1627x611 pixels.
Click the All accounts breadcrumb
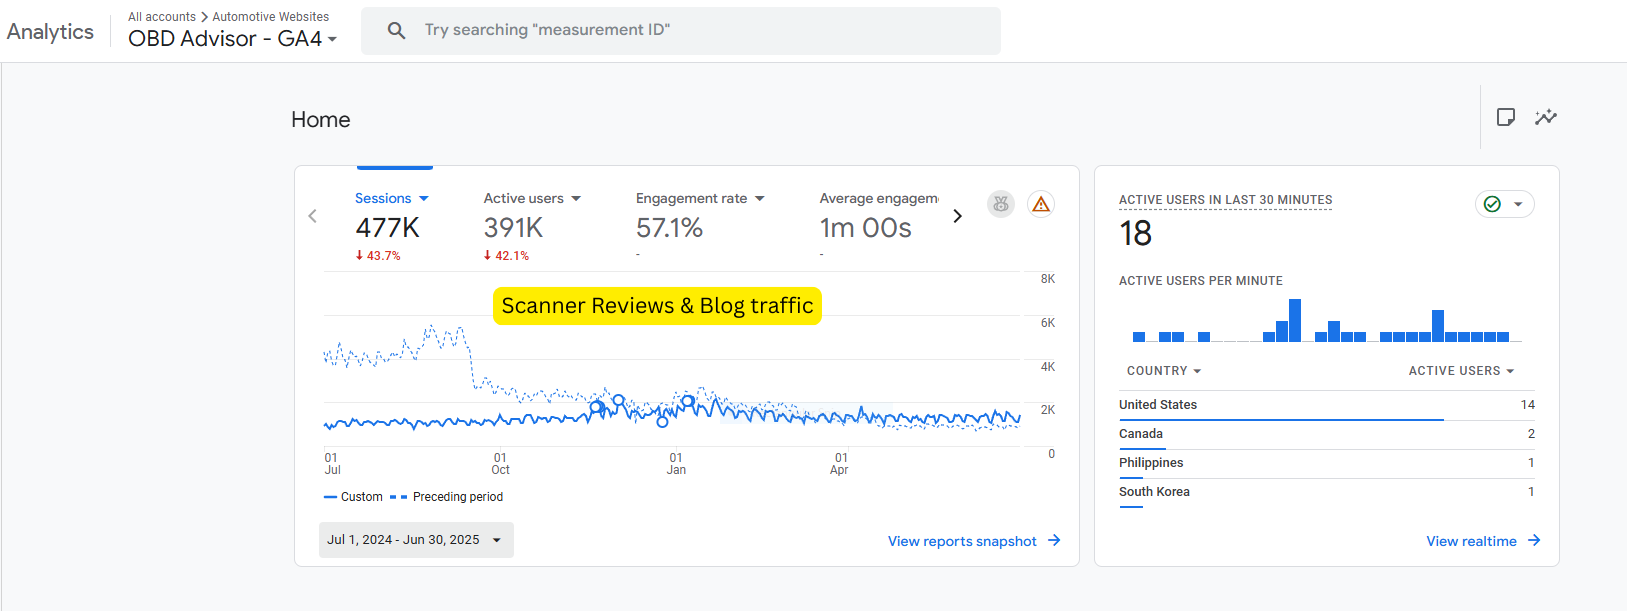(x=162, y=17)
